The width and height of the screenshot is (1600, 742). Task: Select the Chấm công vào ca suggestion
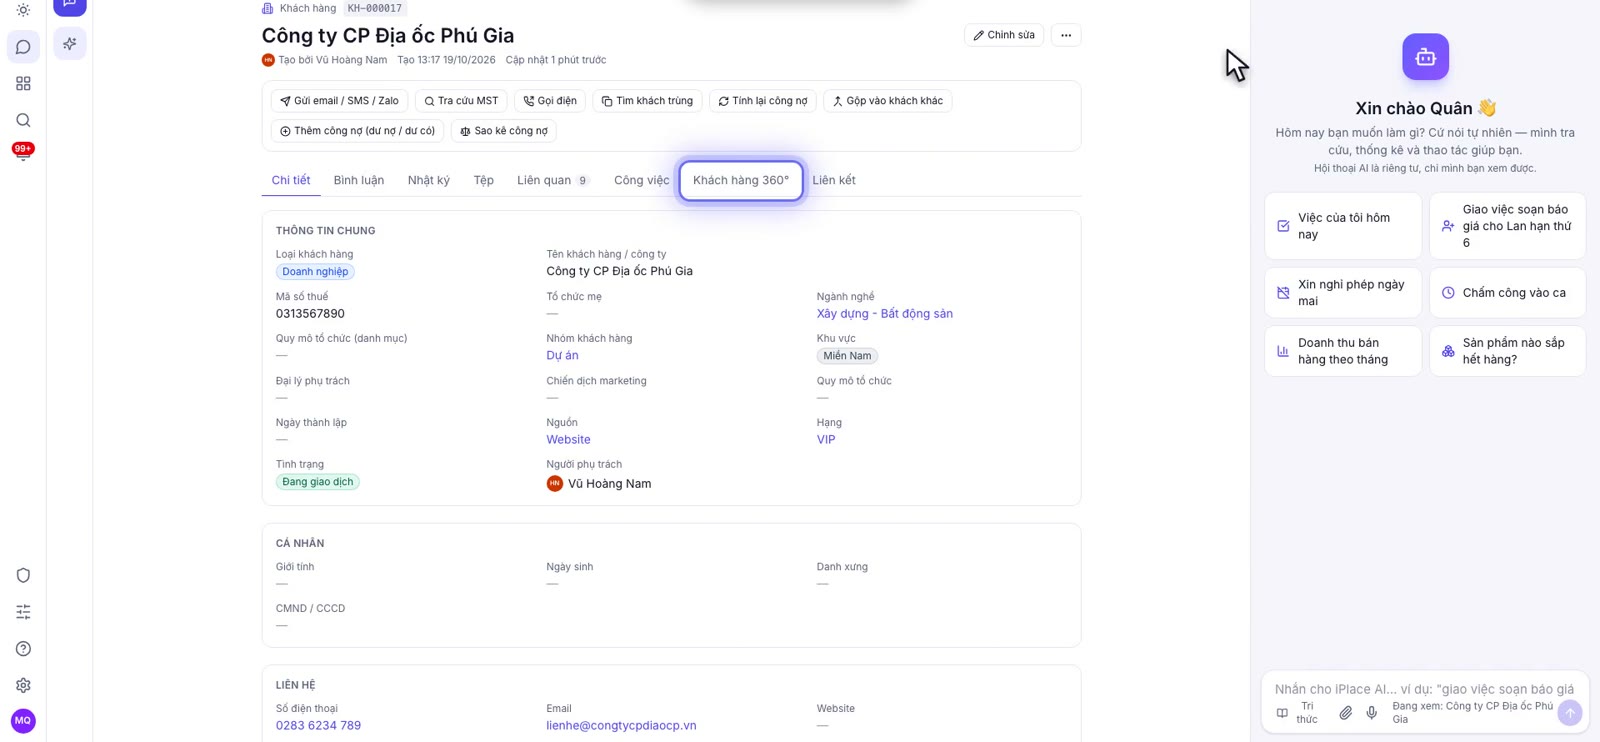point(1507,293)
